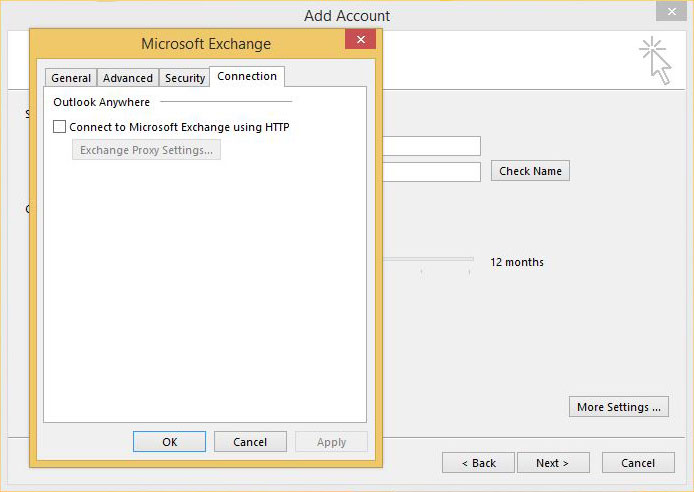694x492 pixels.
Task: Close the Add Account window
Action: [x=671, y=12]
